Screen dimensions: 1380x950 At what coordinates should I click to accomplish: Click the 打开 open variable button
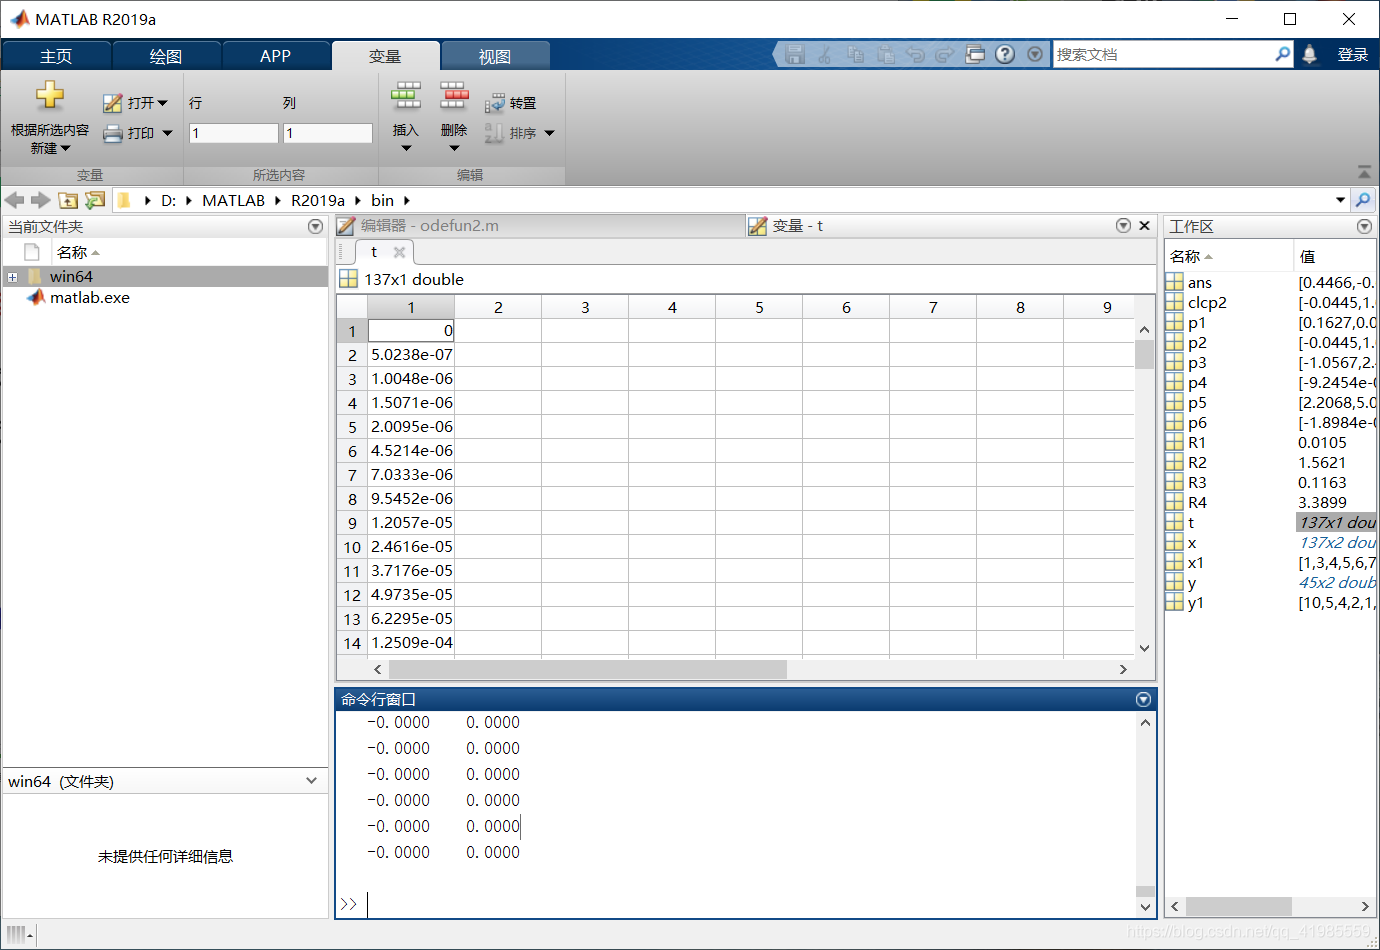[135, 103]
